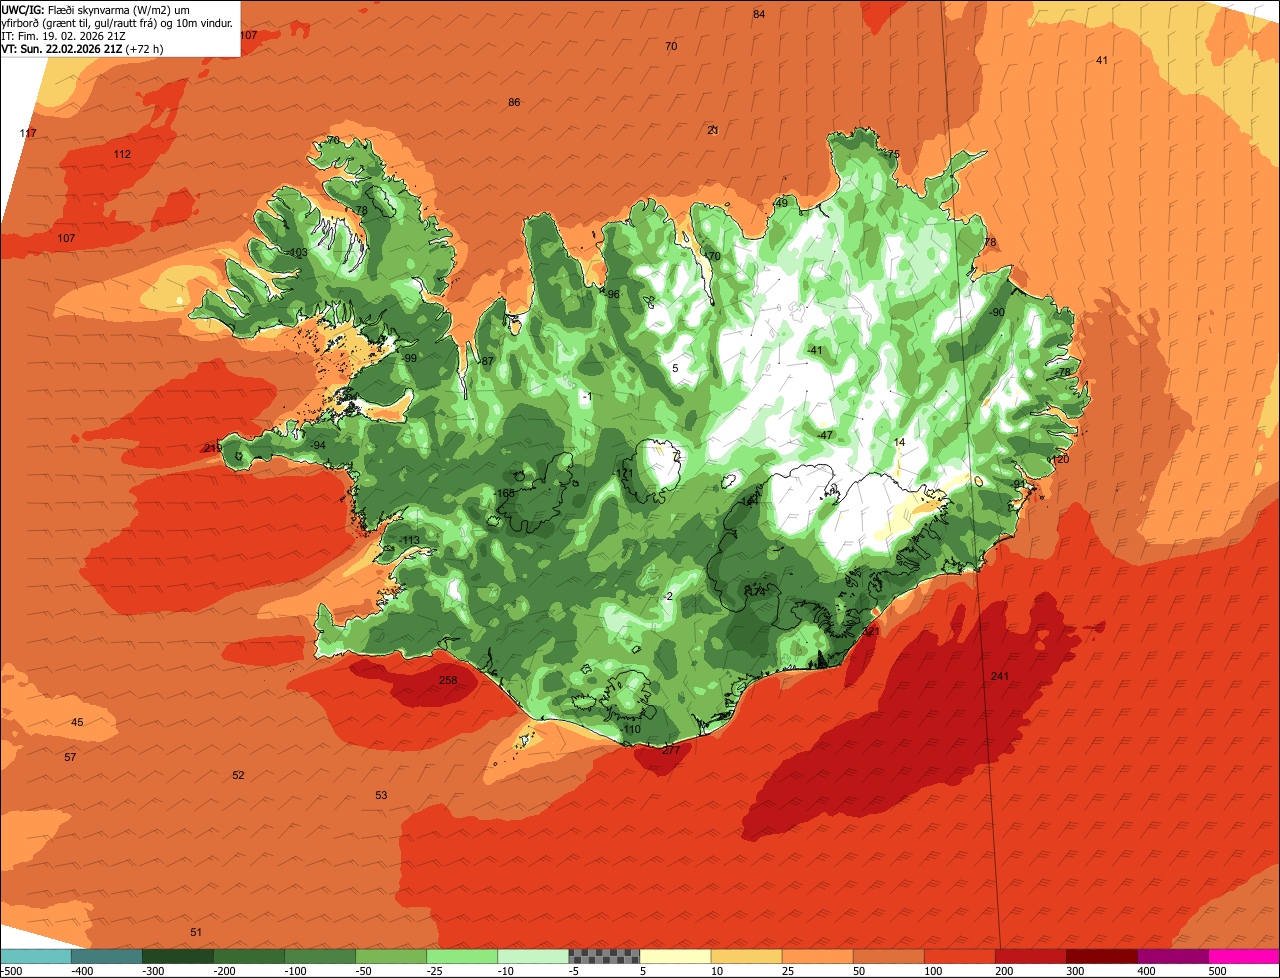Viewport: 1280px width, 978px height.
Task: Click the '45' value in the southwest ocean
Action: click(x=77, y=722)
